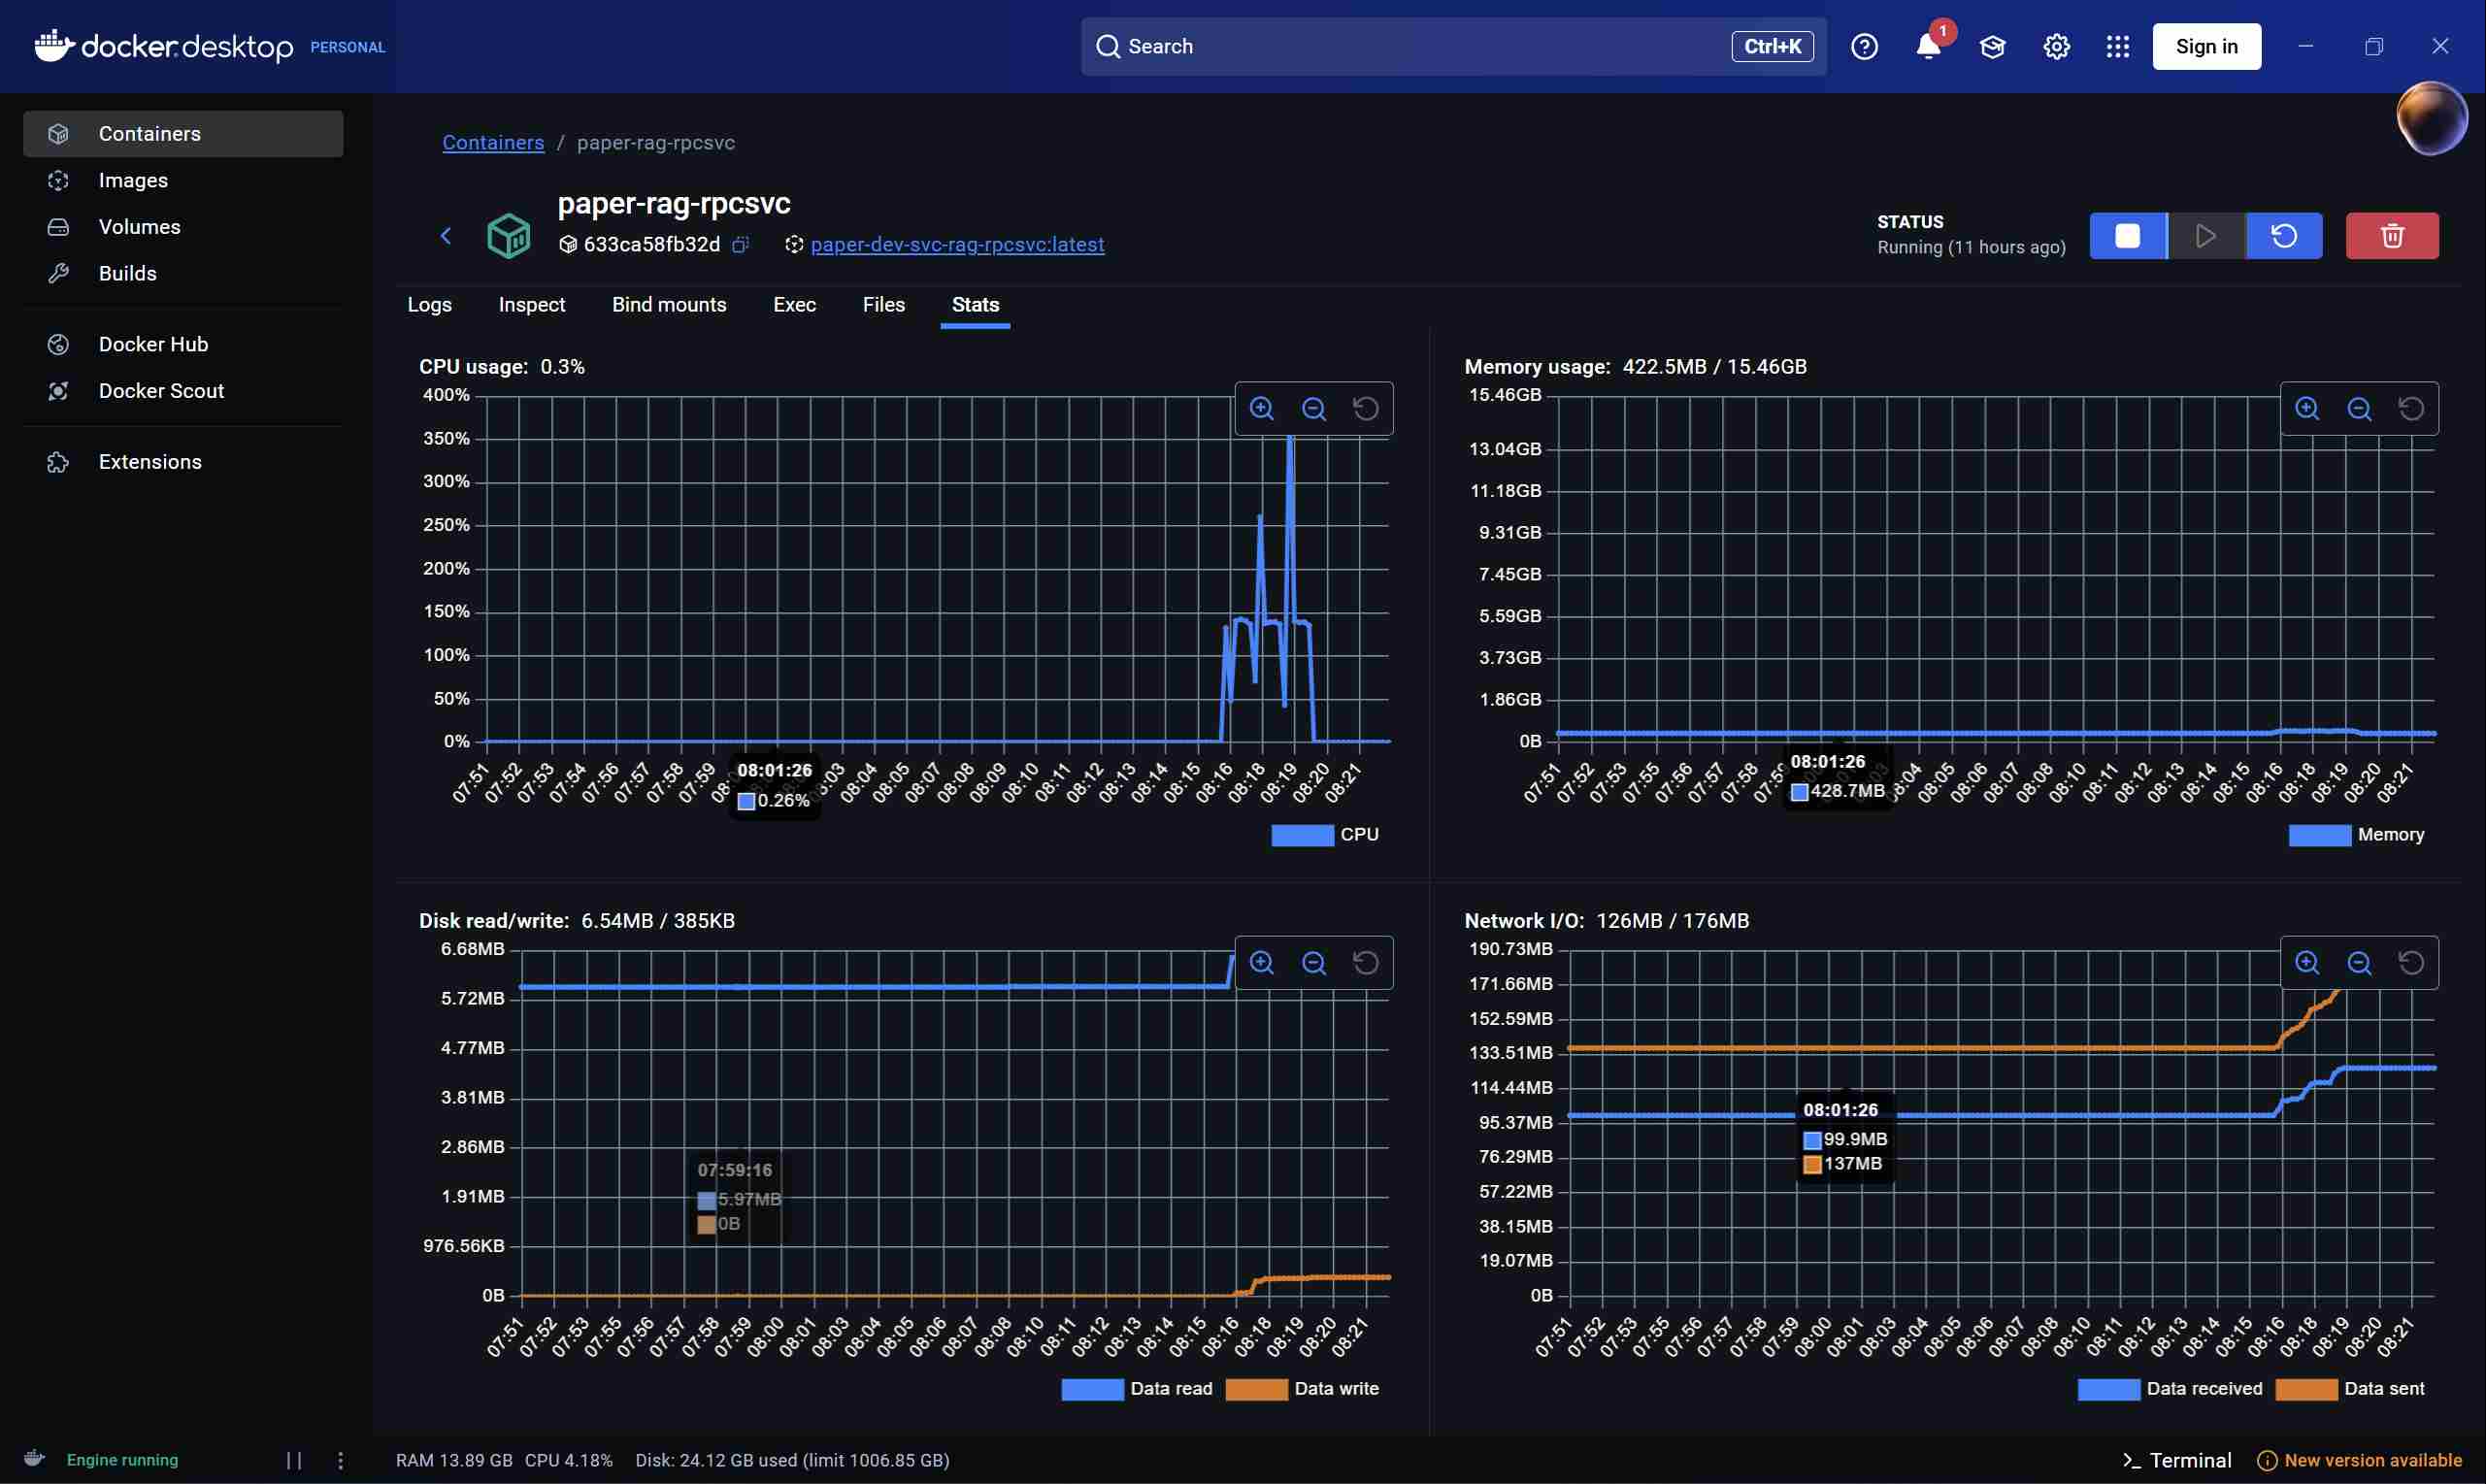Zoom out on the Disk read/write chart
The image size is (2486, 1484).
(x=1314, y=962)
